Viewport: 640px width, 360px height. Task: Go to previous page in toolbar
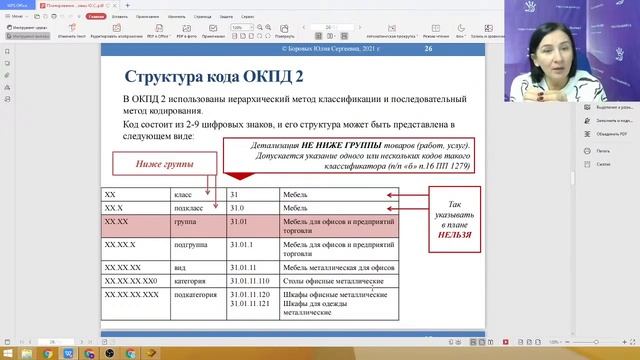point(304,27)
